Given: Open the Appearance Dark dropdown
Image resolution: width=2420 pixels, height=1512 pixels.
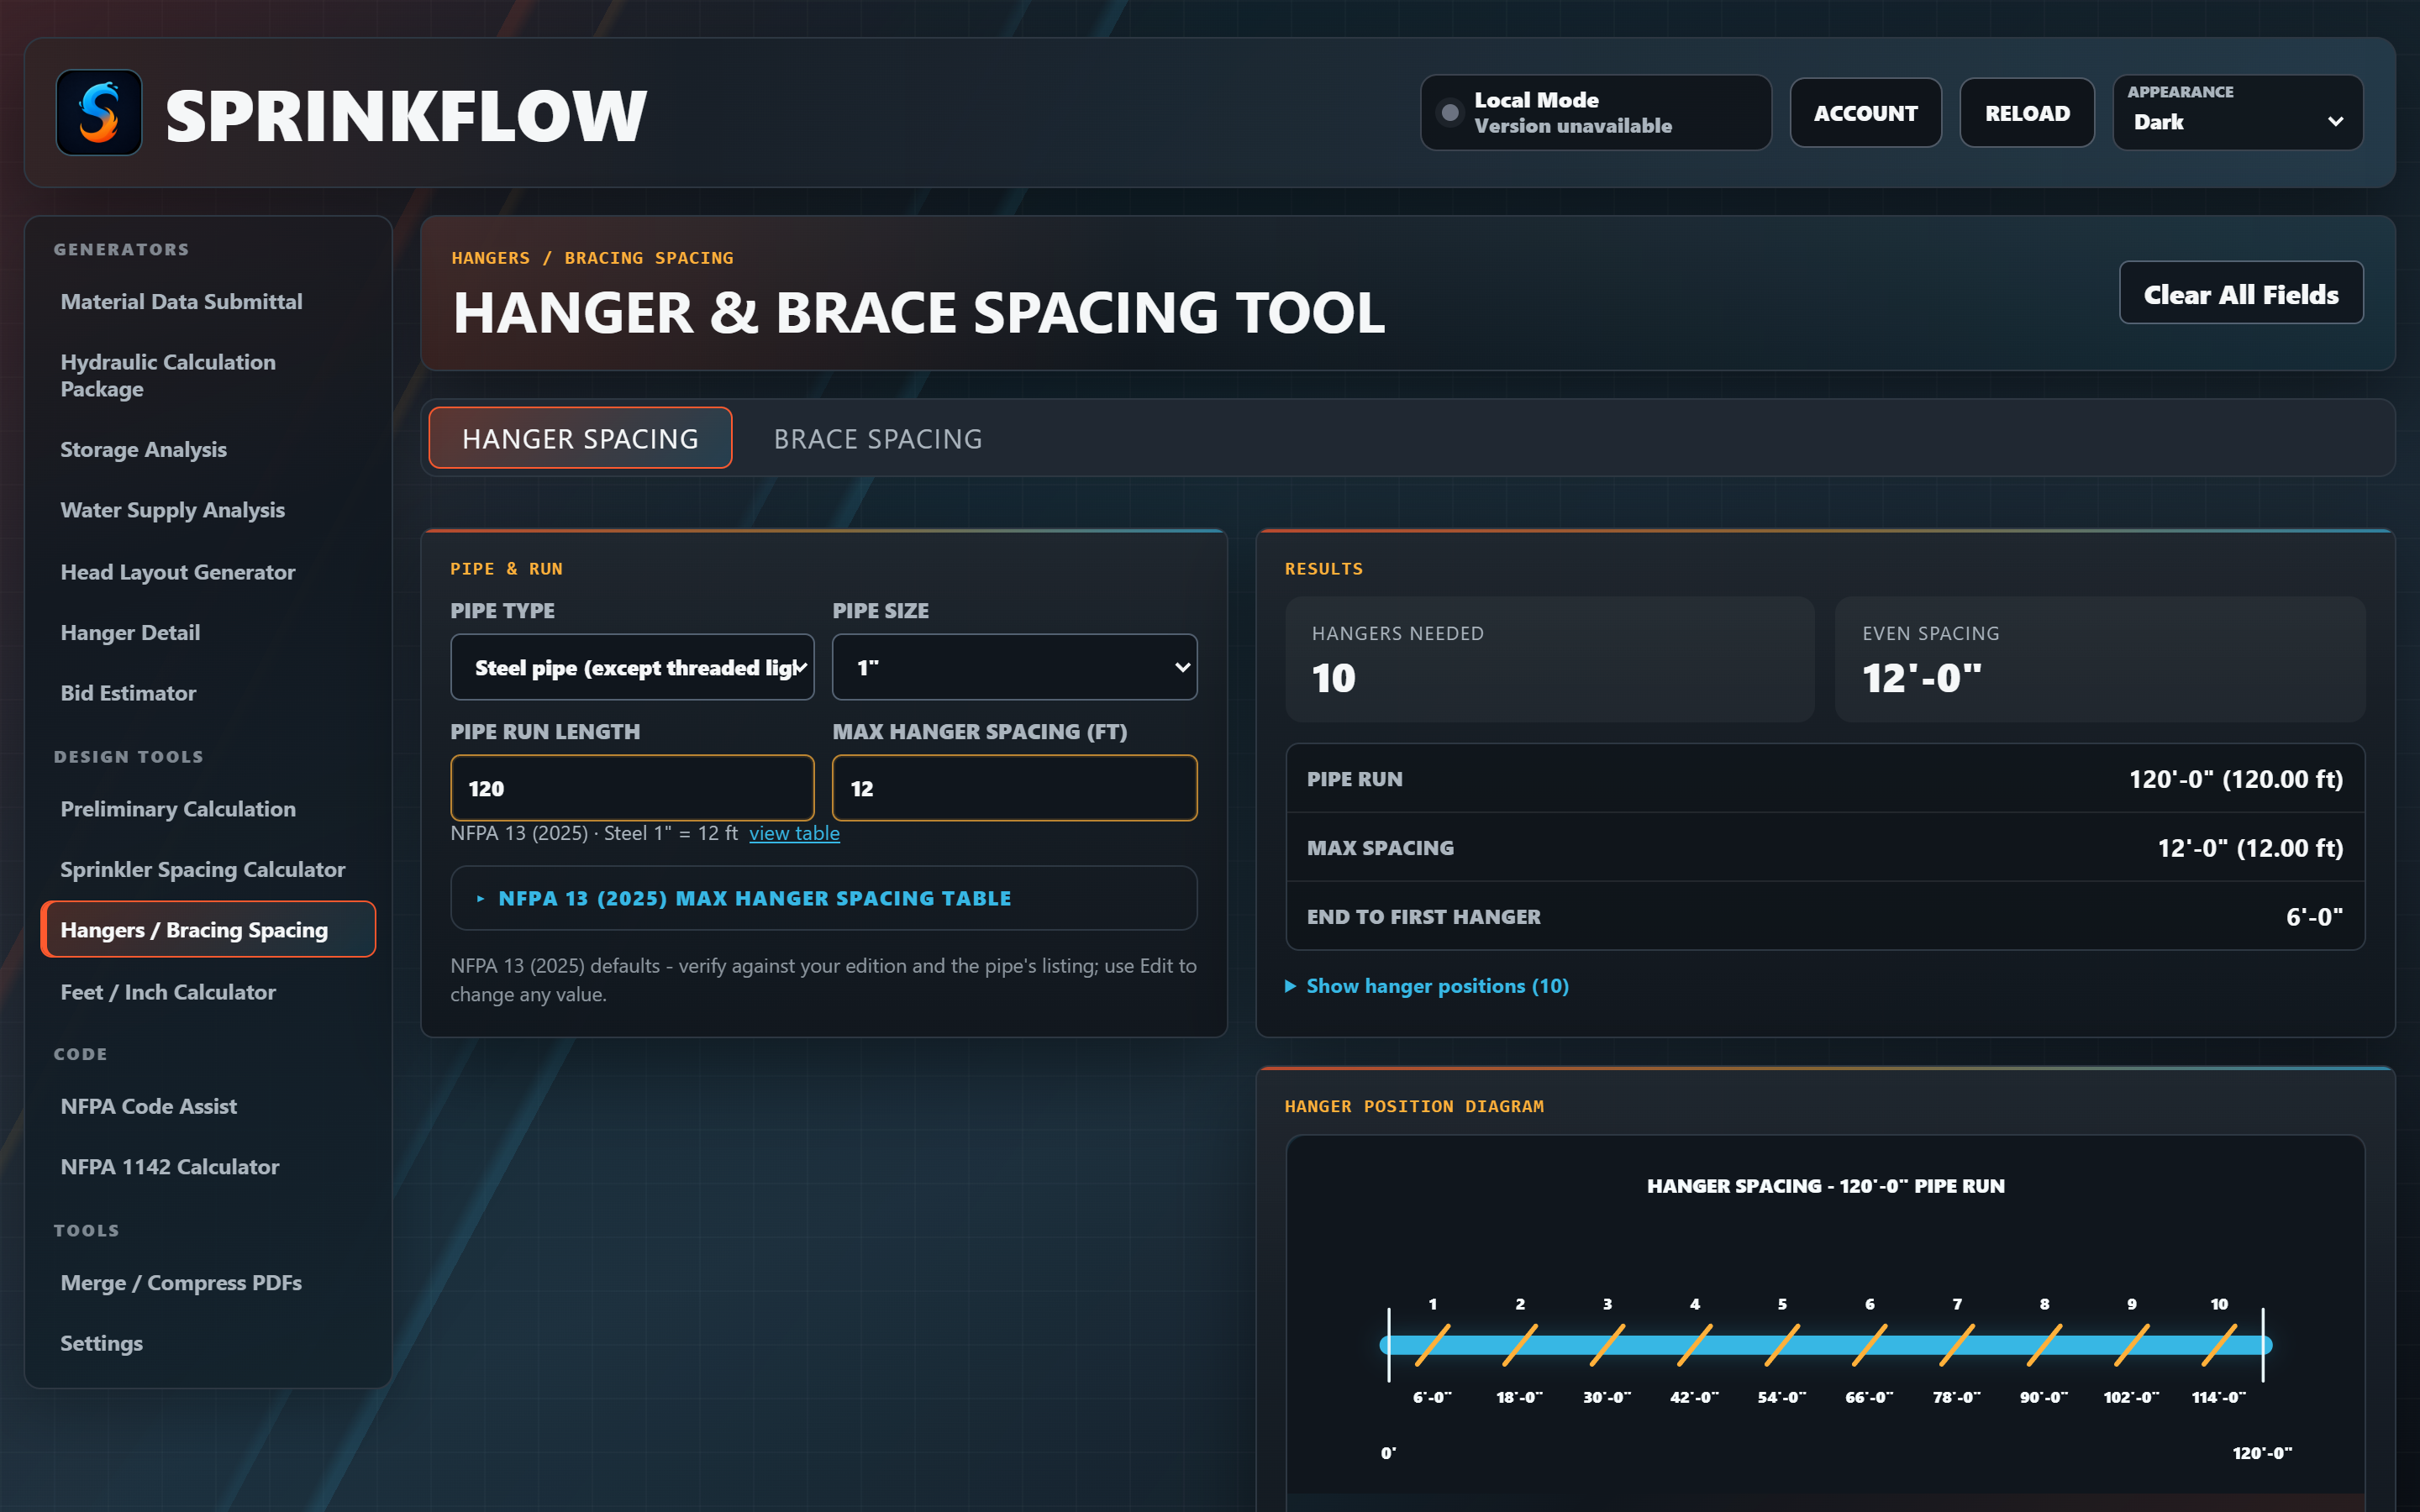Looking at the screenshot, I should tap(2237, 113).
